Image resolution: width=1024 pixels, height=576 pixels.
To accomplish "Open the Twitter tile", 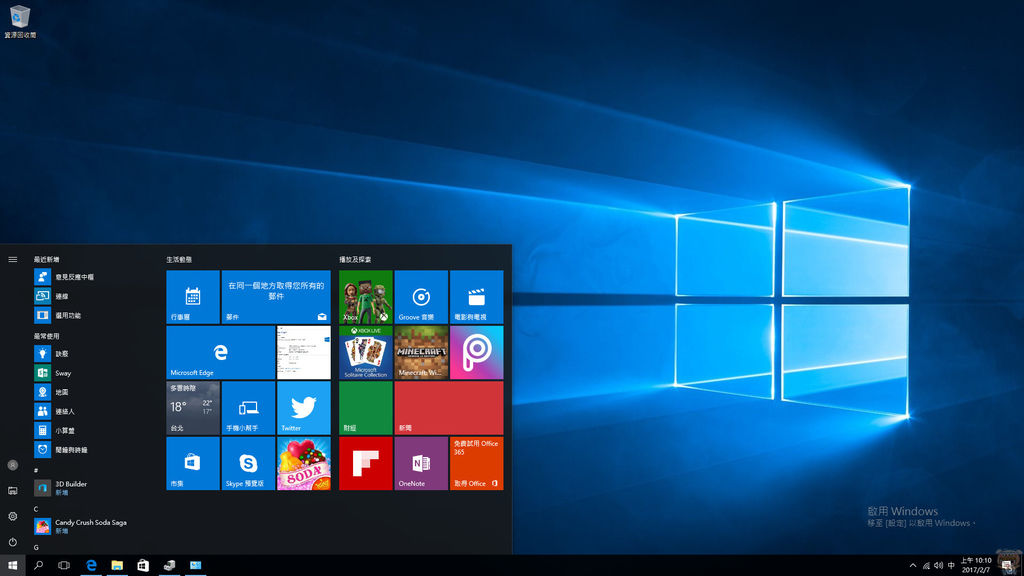I will 304,408.
